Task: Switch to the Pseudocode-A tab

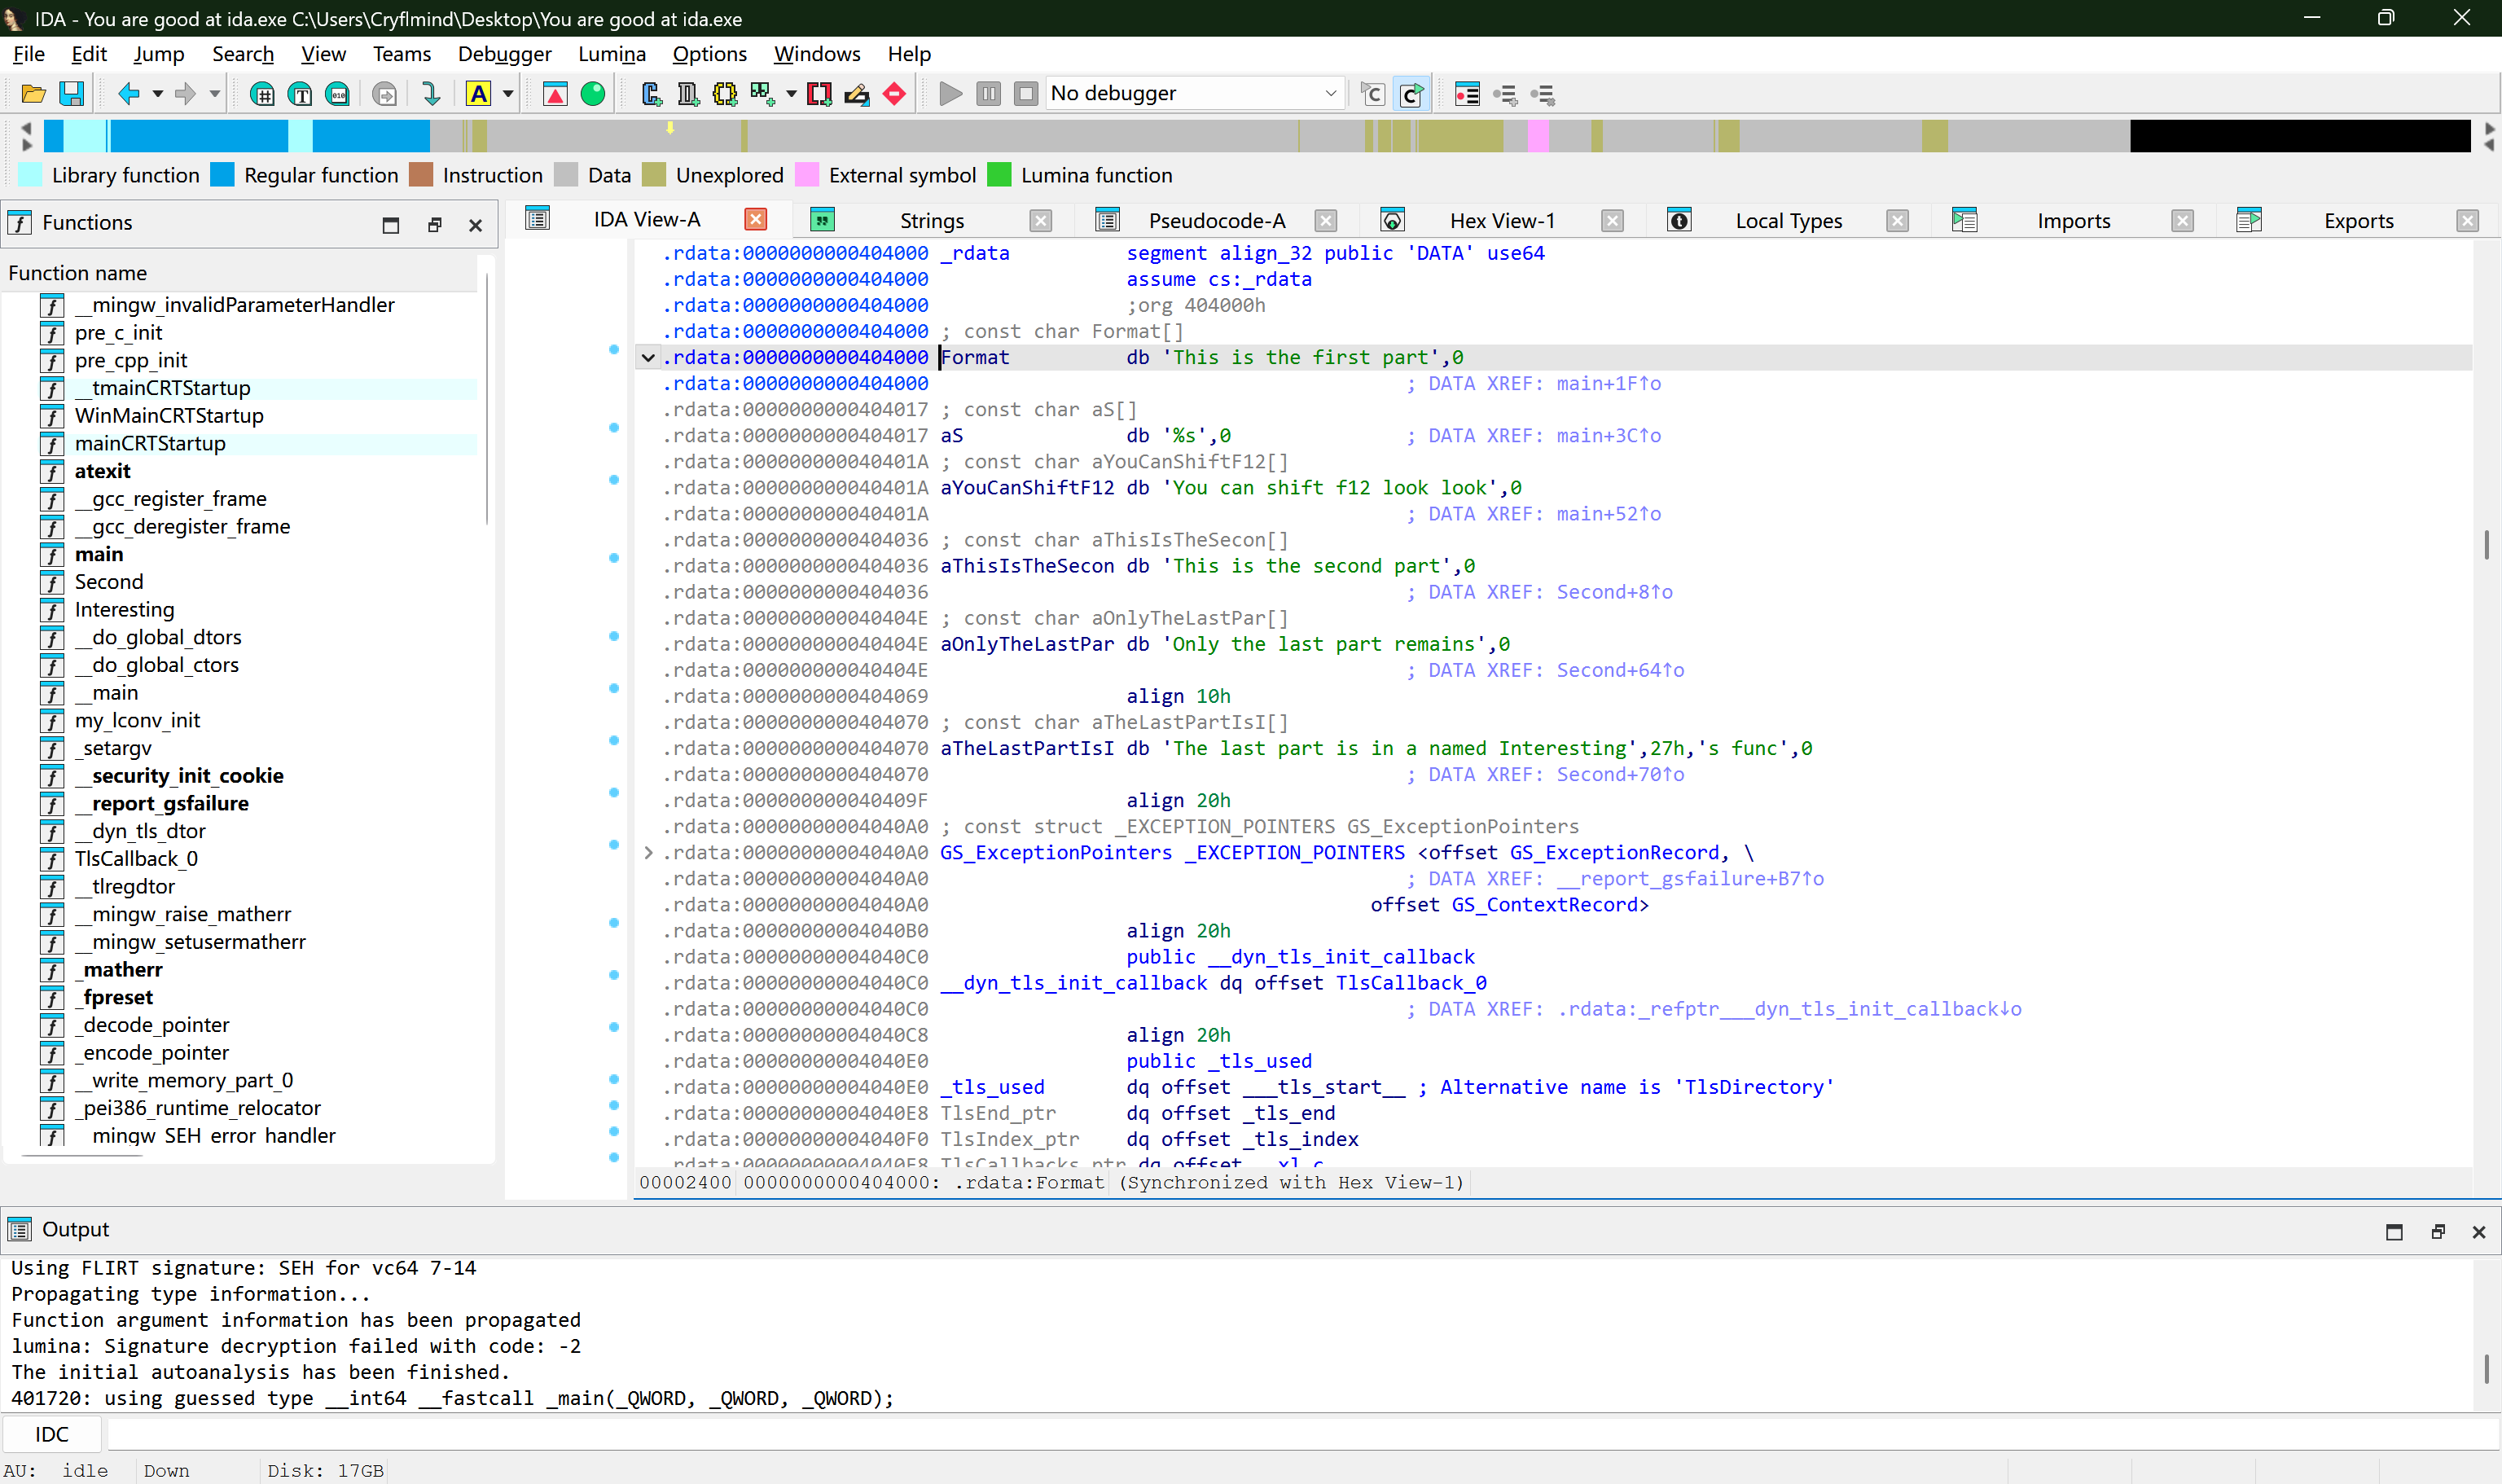Action: pyautogui.click(x=1216, y=221)
